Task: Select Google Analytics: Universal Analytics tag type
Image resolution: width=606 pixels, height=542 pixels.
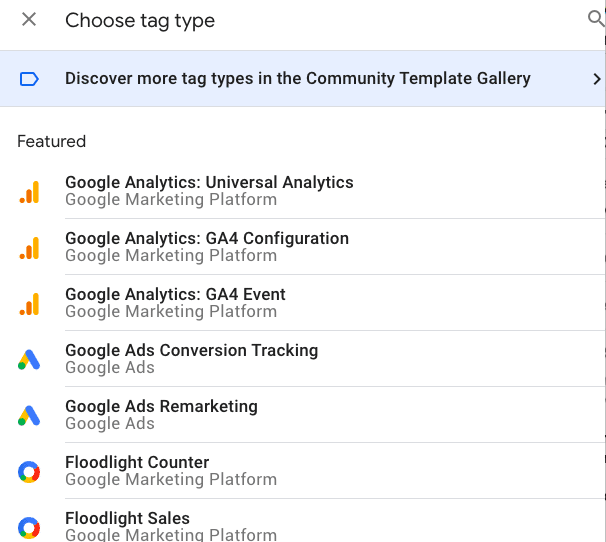Action: pyautogui.click(x=209, y=183)
